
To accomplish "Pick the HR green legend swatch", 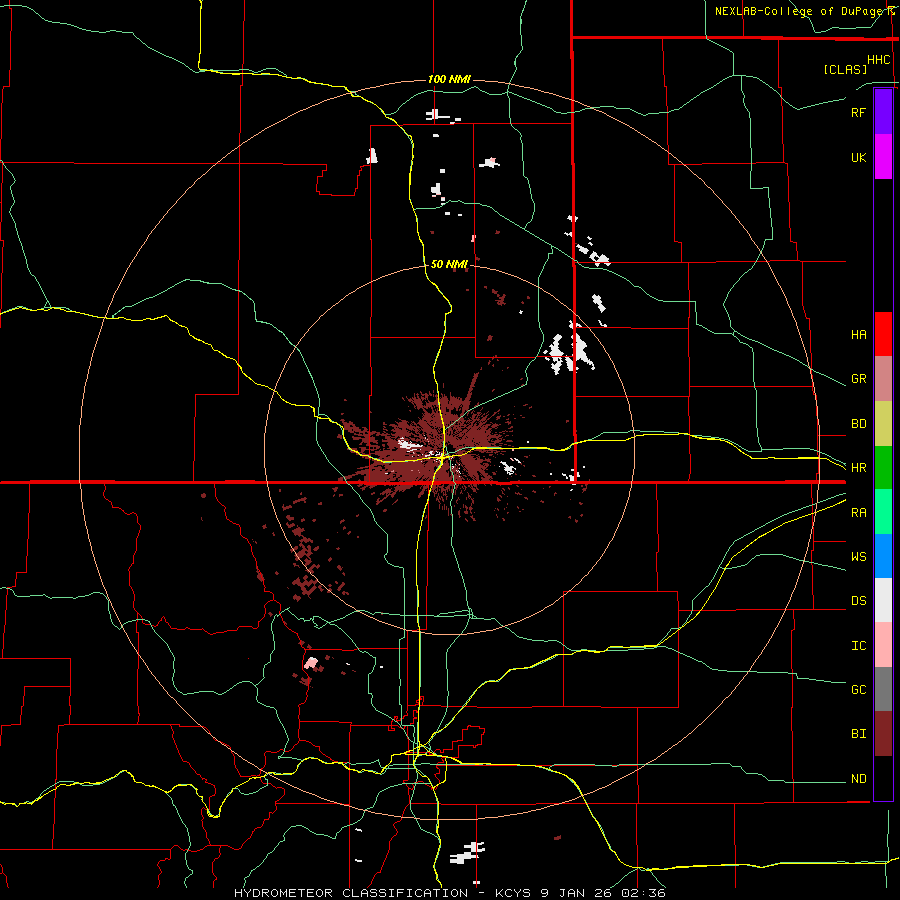I will (883, 467).
